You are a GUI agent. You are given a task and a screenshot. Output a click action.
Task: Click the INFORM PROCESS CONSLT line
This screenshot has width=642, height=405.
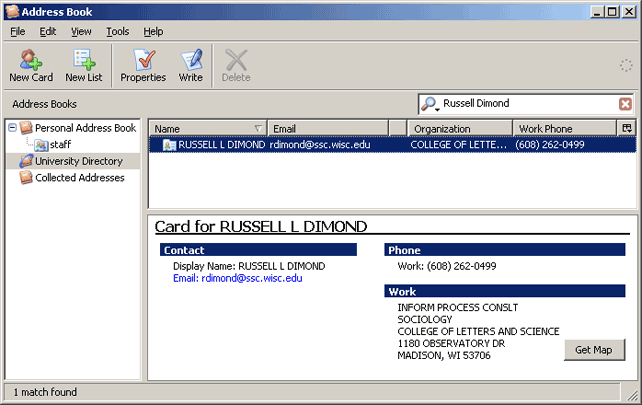pyautogui.click(x=458, y=308)
